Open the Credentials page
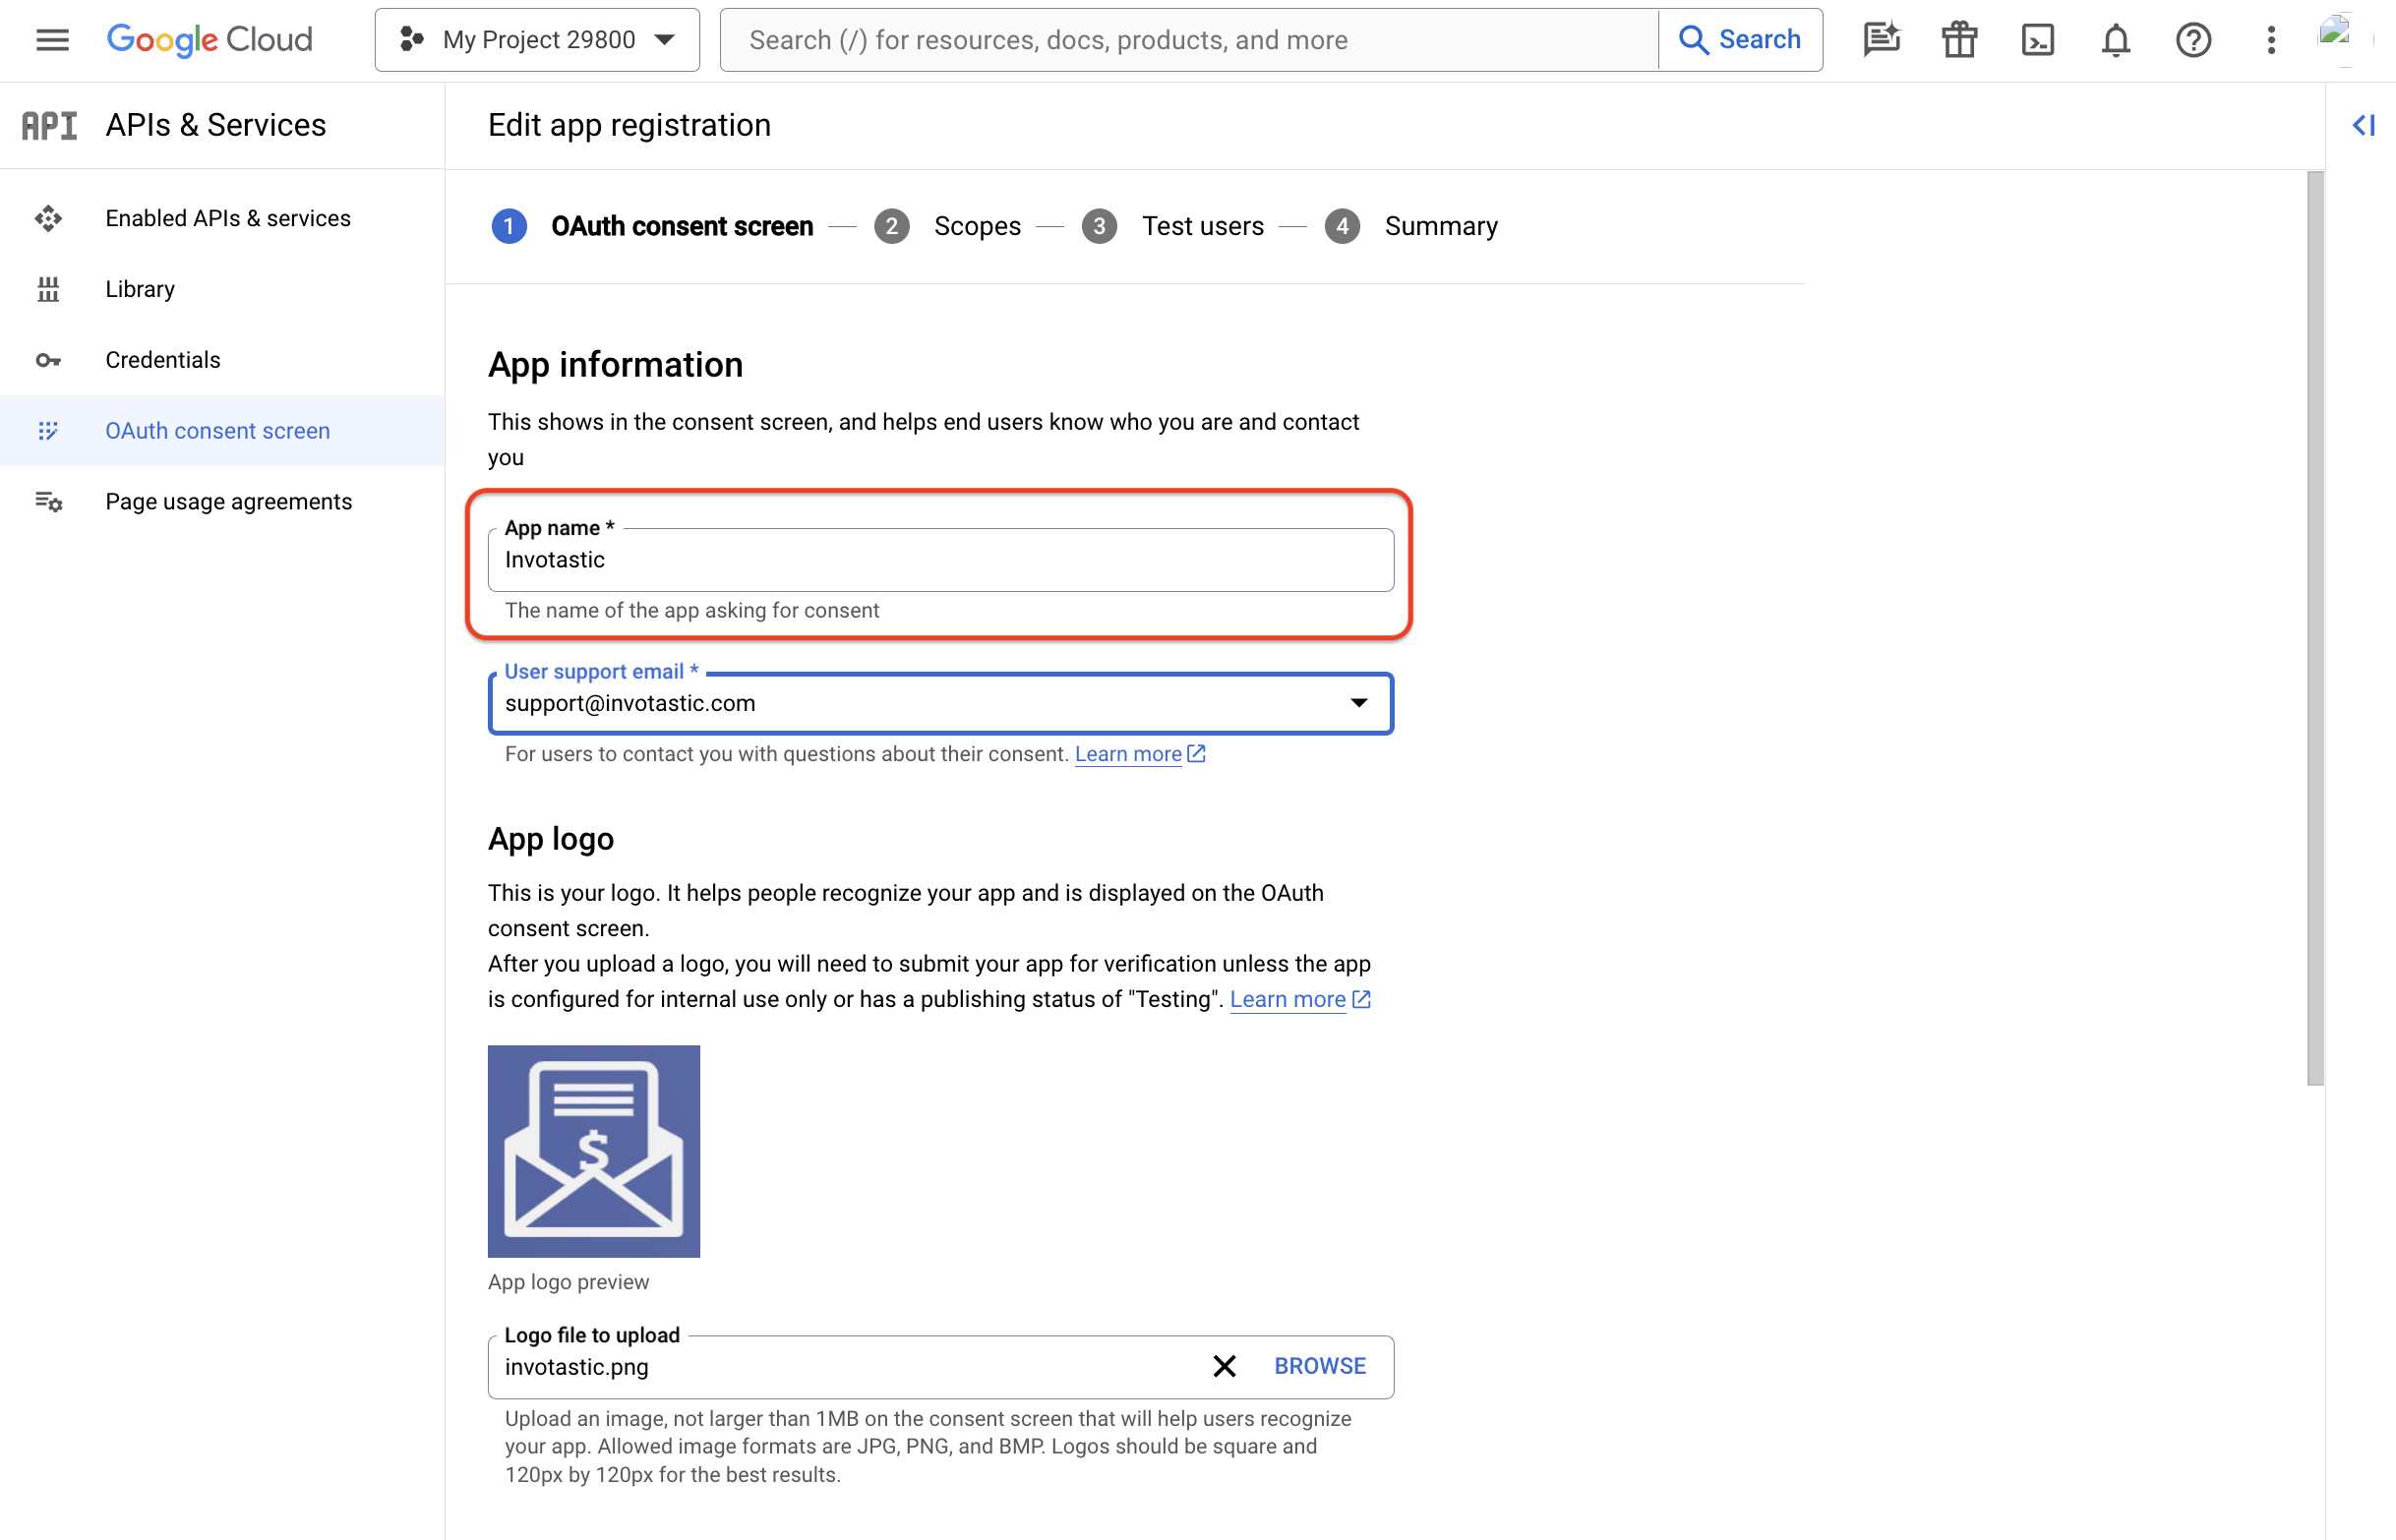The image size is (2396, 1540). pos(222,360)
